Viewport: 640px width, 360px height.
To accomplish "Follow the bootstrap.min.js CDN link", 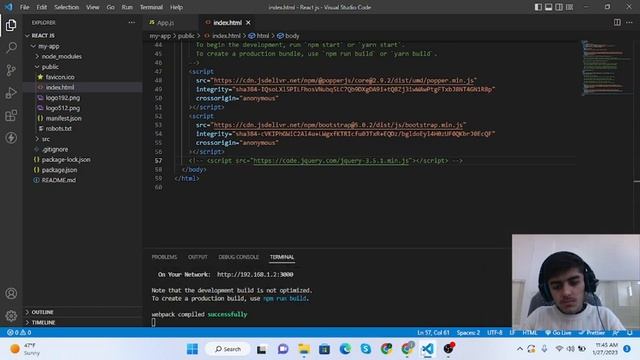I will click(338, 125).
